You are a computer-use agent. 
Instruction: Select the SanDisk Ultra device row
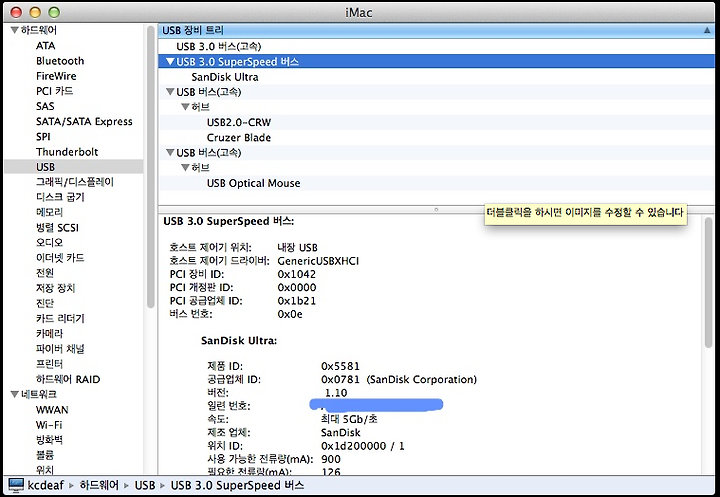pyautogui.click(x=436, y=77)
